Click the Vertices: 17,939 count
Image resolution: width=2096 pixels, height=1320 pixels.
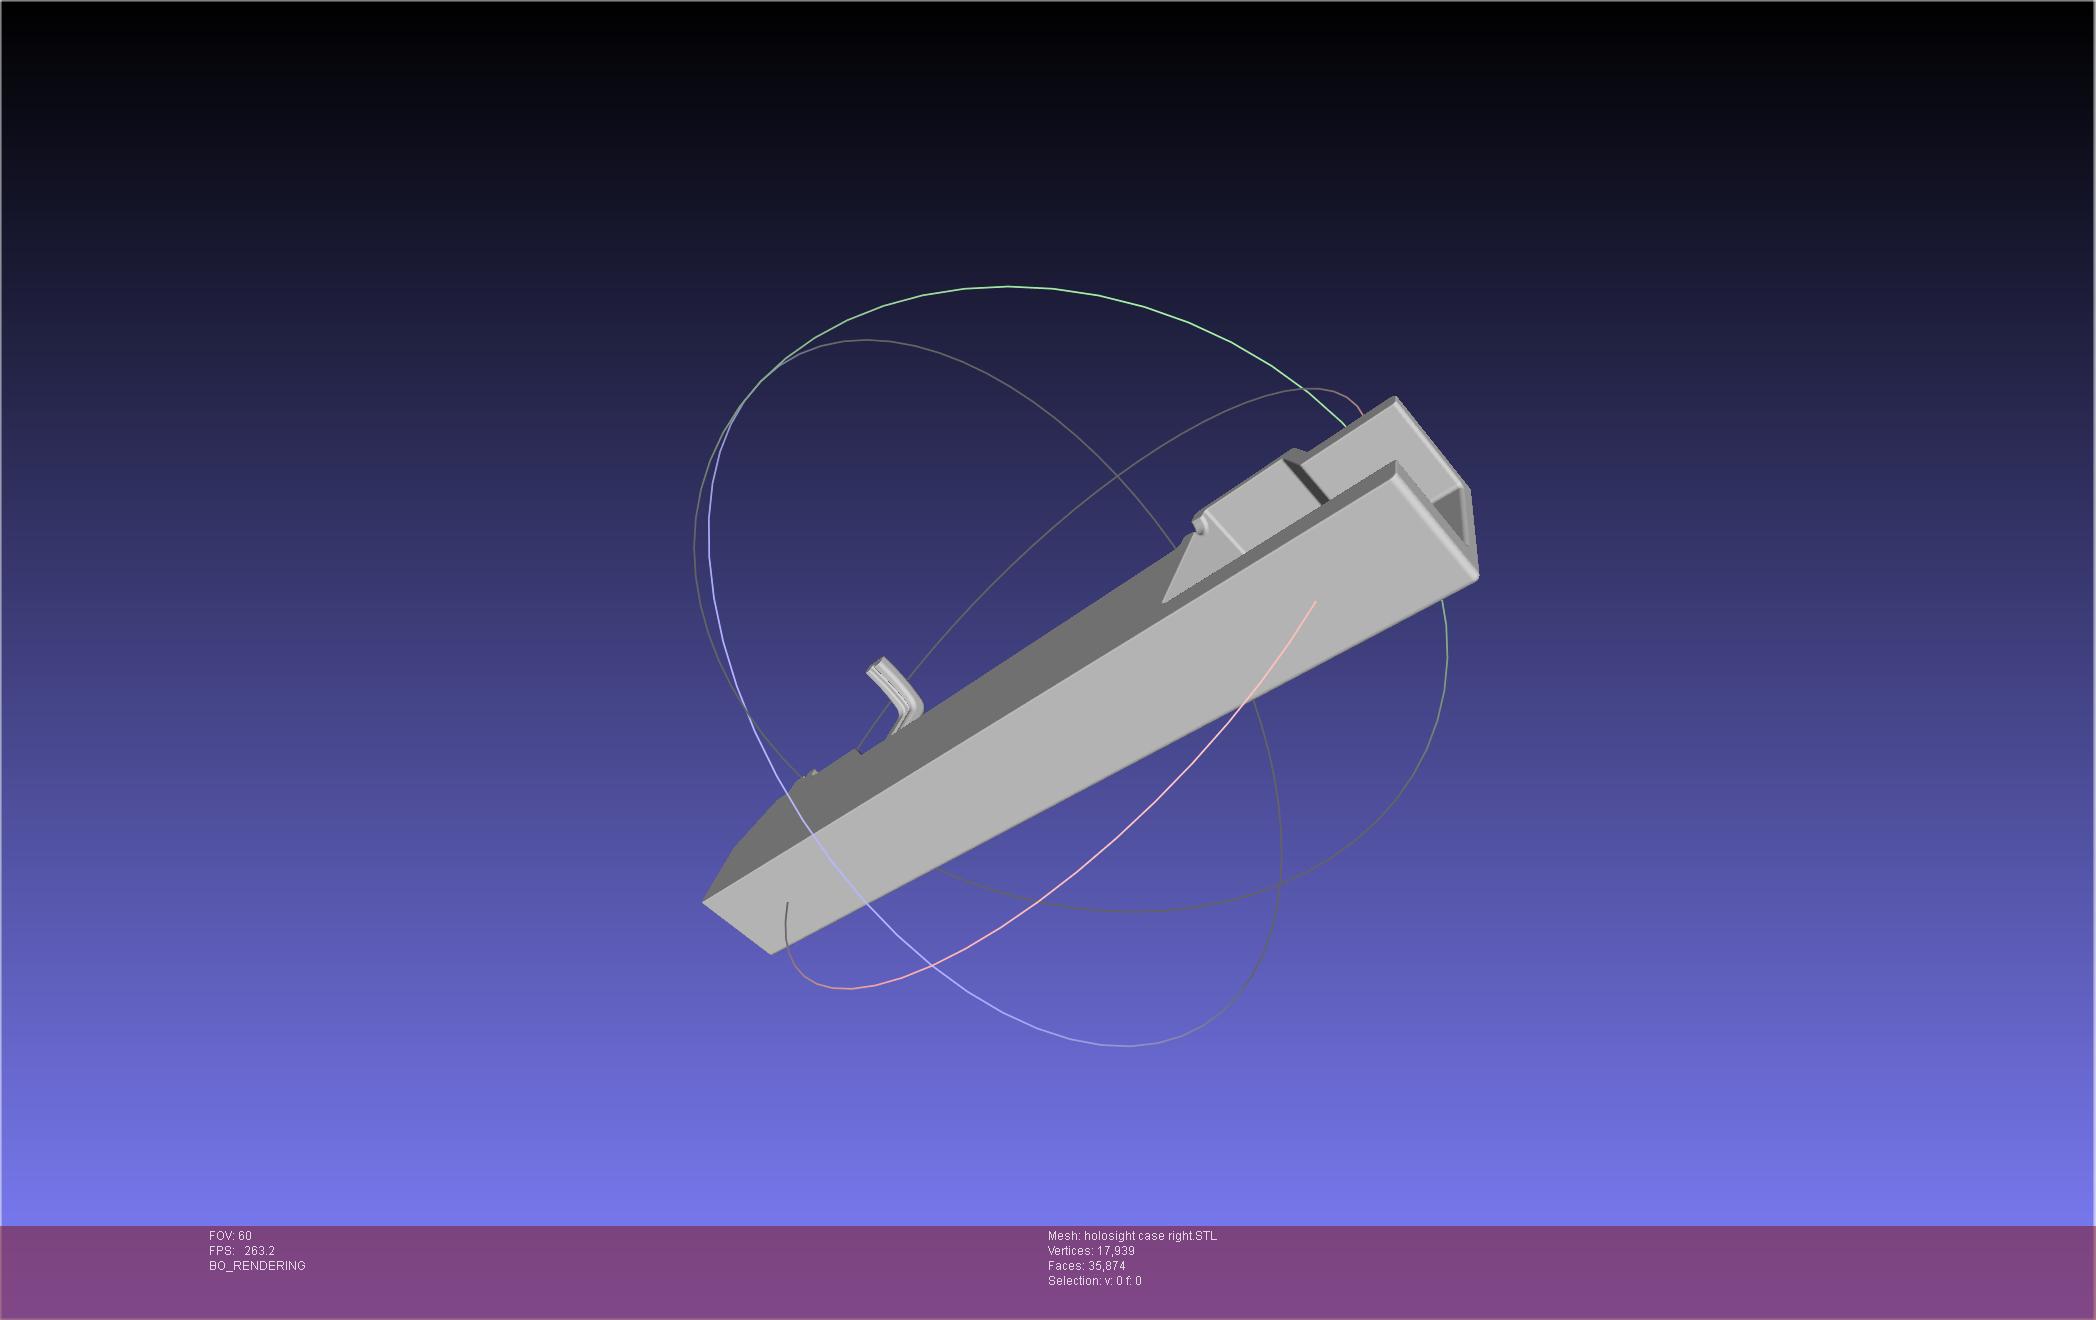coord(1091,1251)
